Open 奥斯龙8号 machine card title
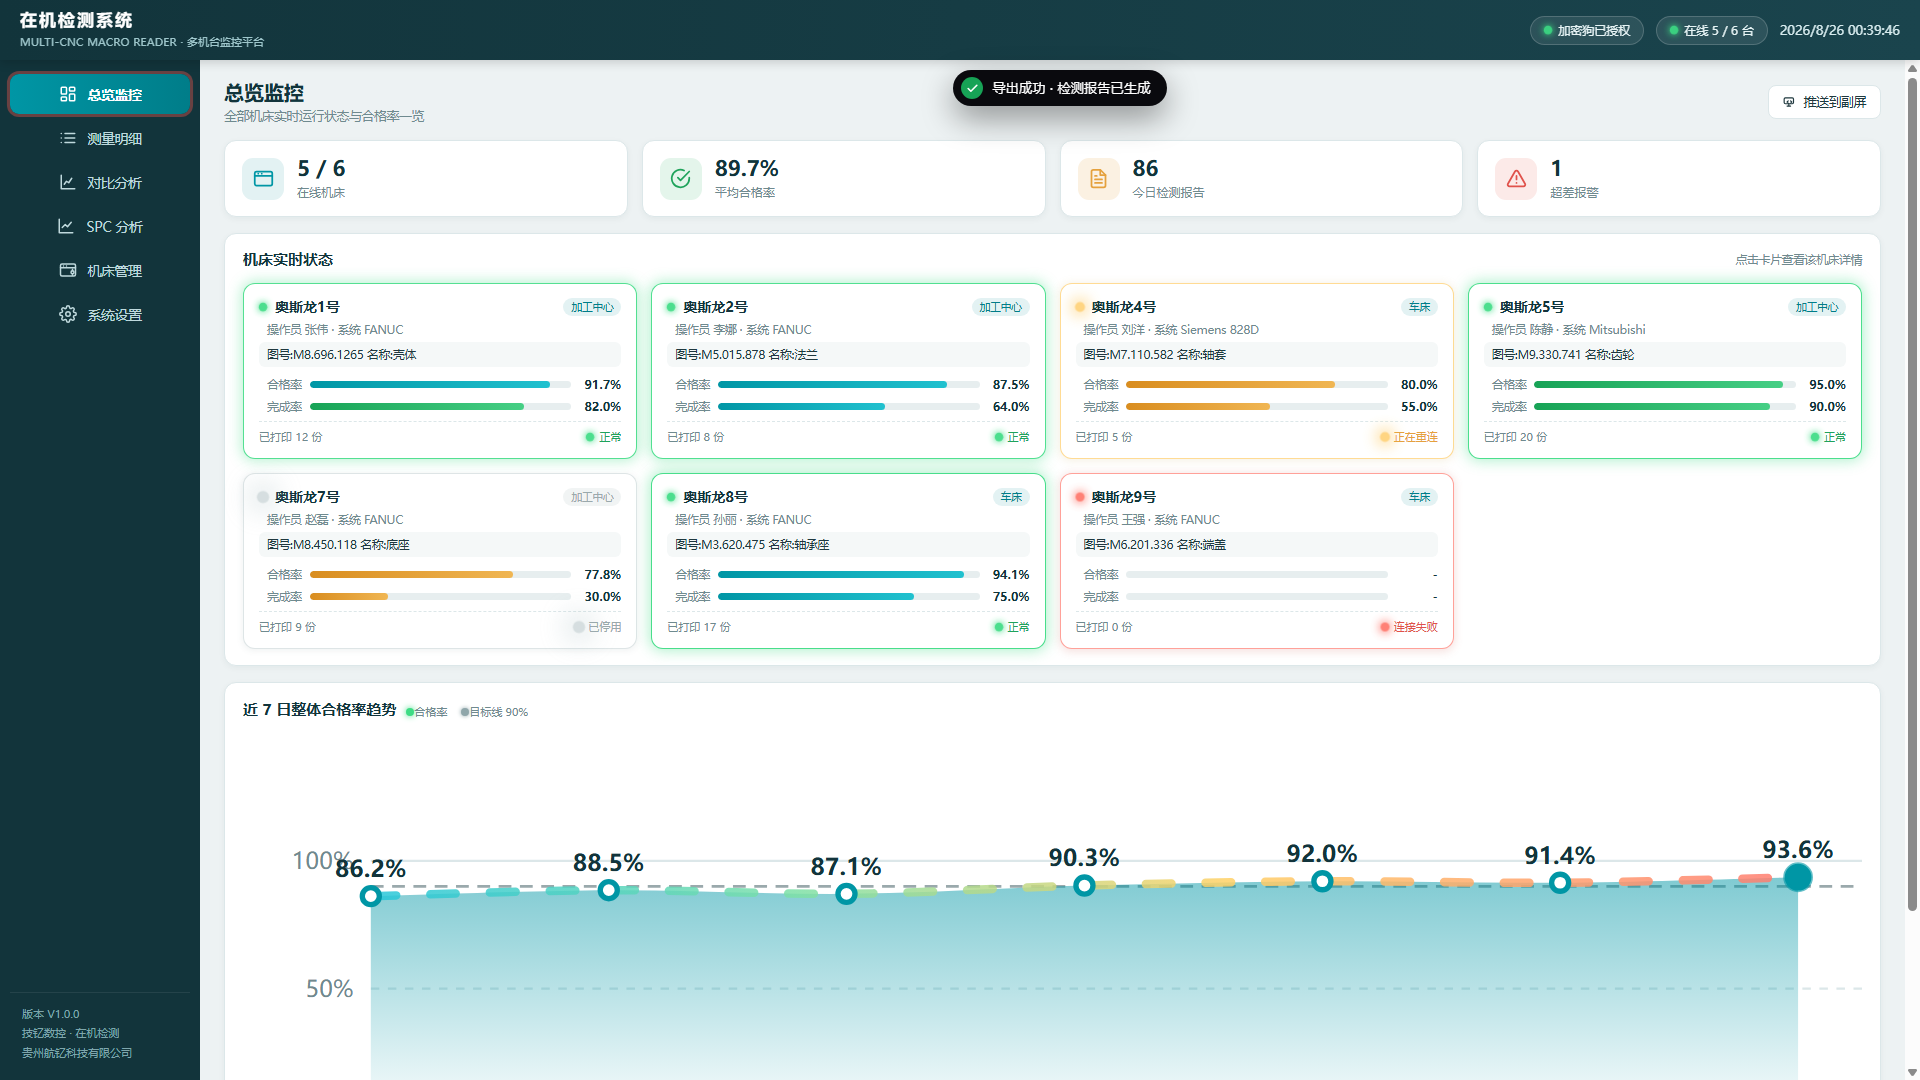The height and width of the screenshot is (1080, 1920). tap(715, 497)
